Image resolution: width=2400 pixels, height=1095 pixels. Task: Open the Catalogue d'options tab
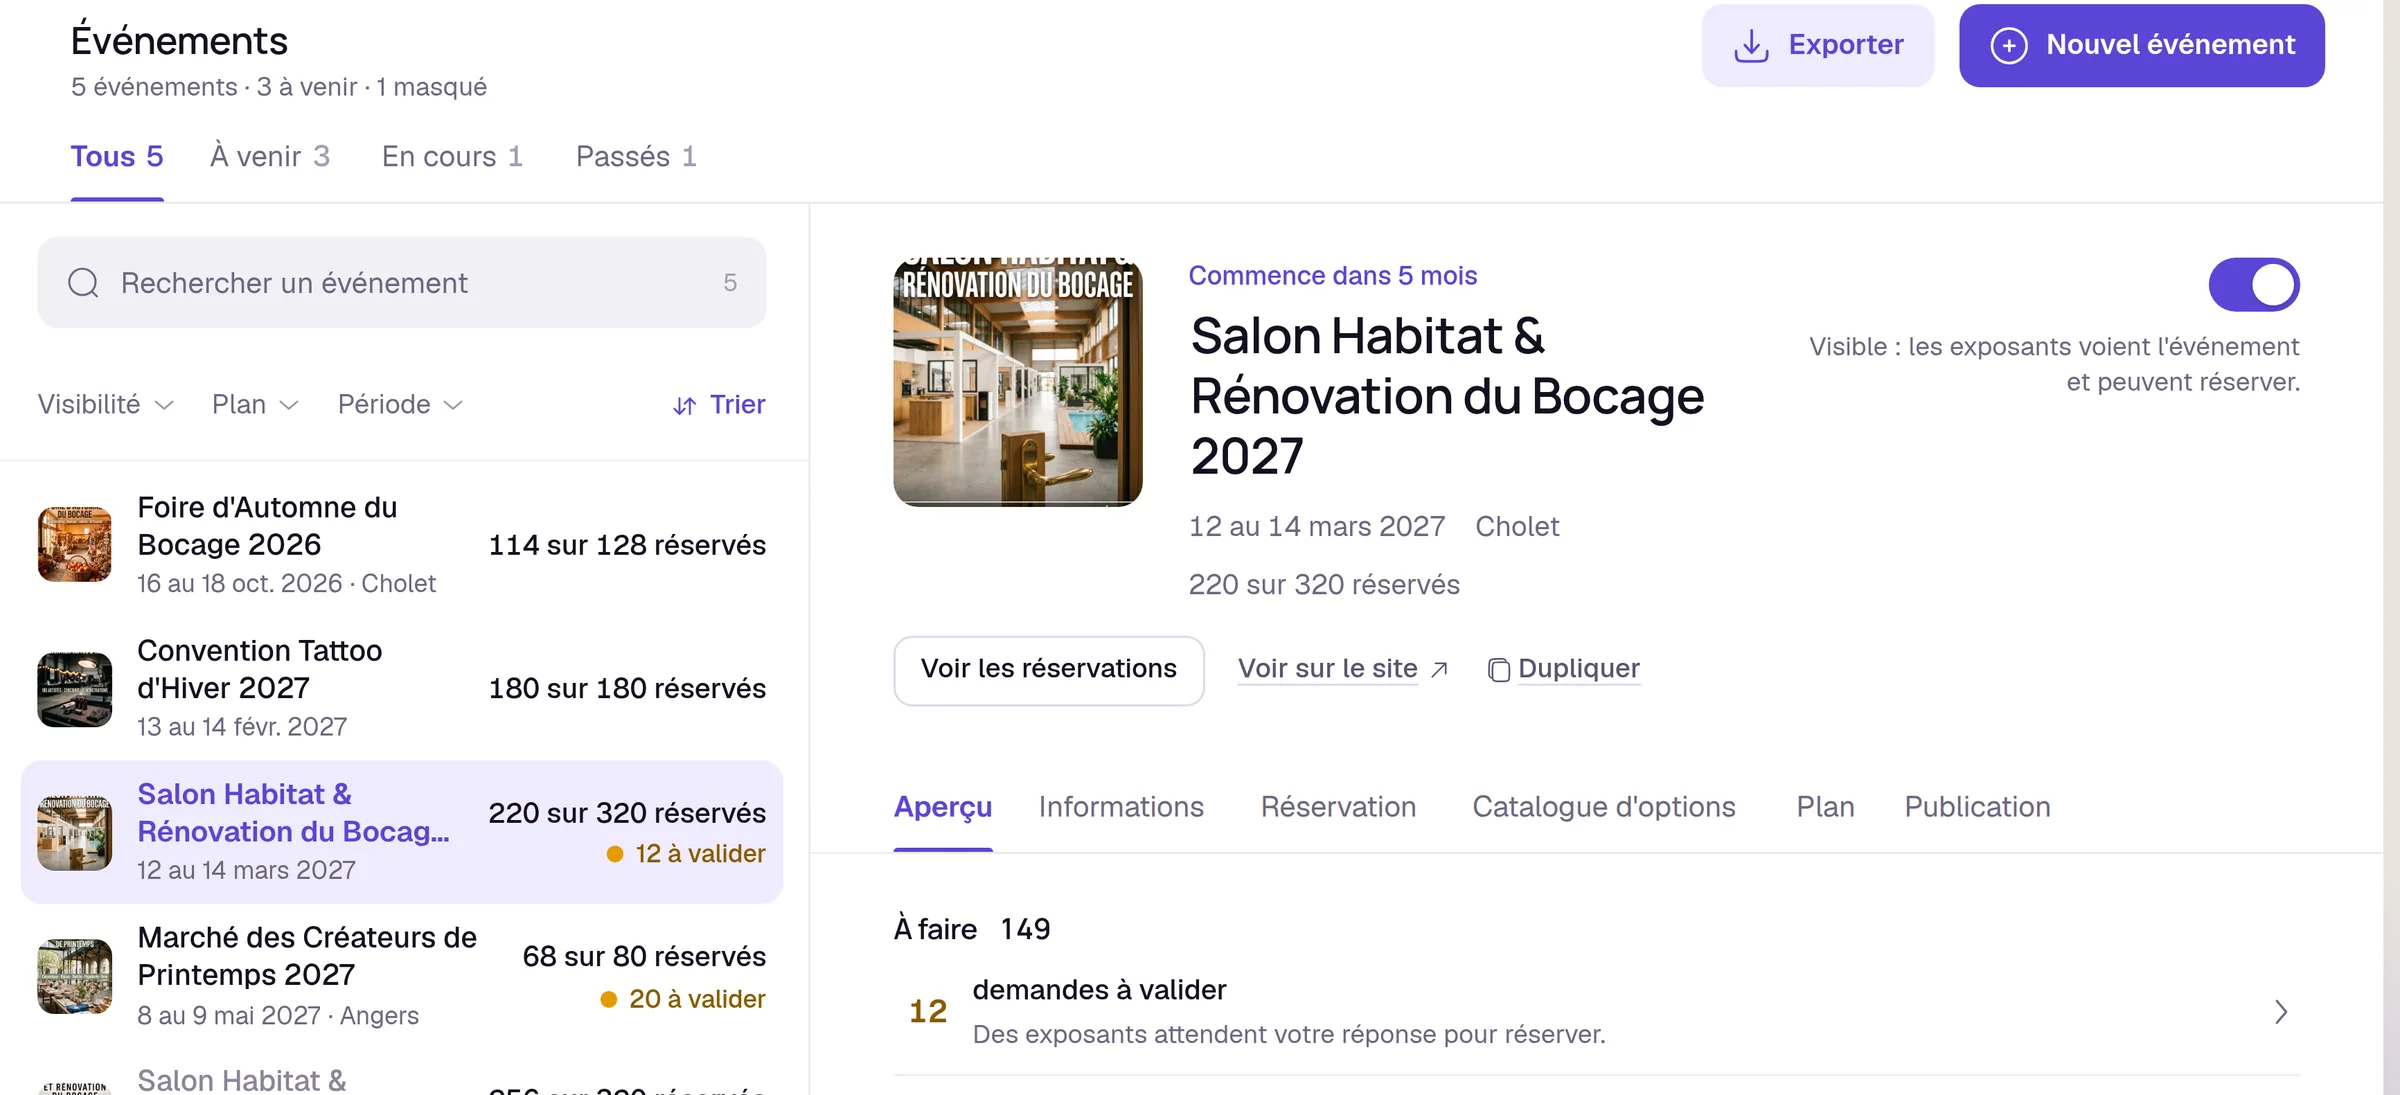(1604, 807)
